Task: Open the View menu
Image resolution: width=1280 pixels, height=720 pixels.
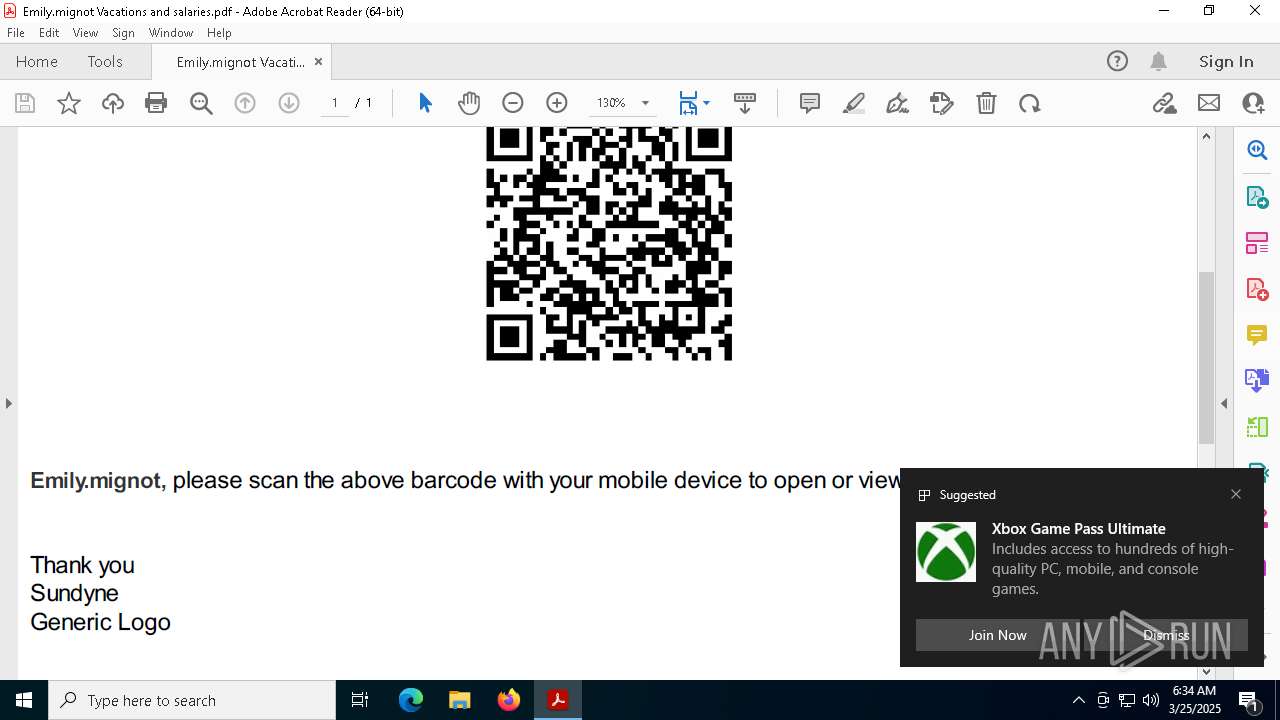Action: (x=85, y=32)
